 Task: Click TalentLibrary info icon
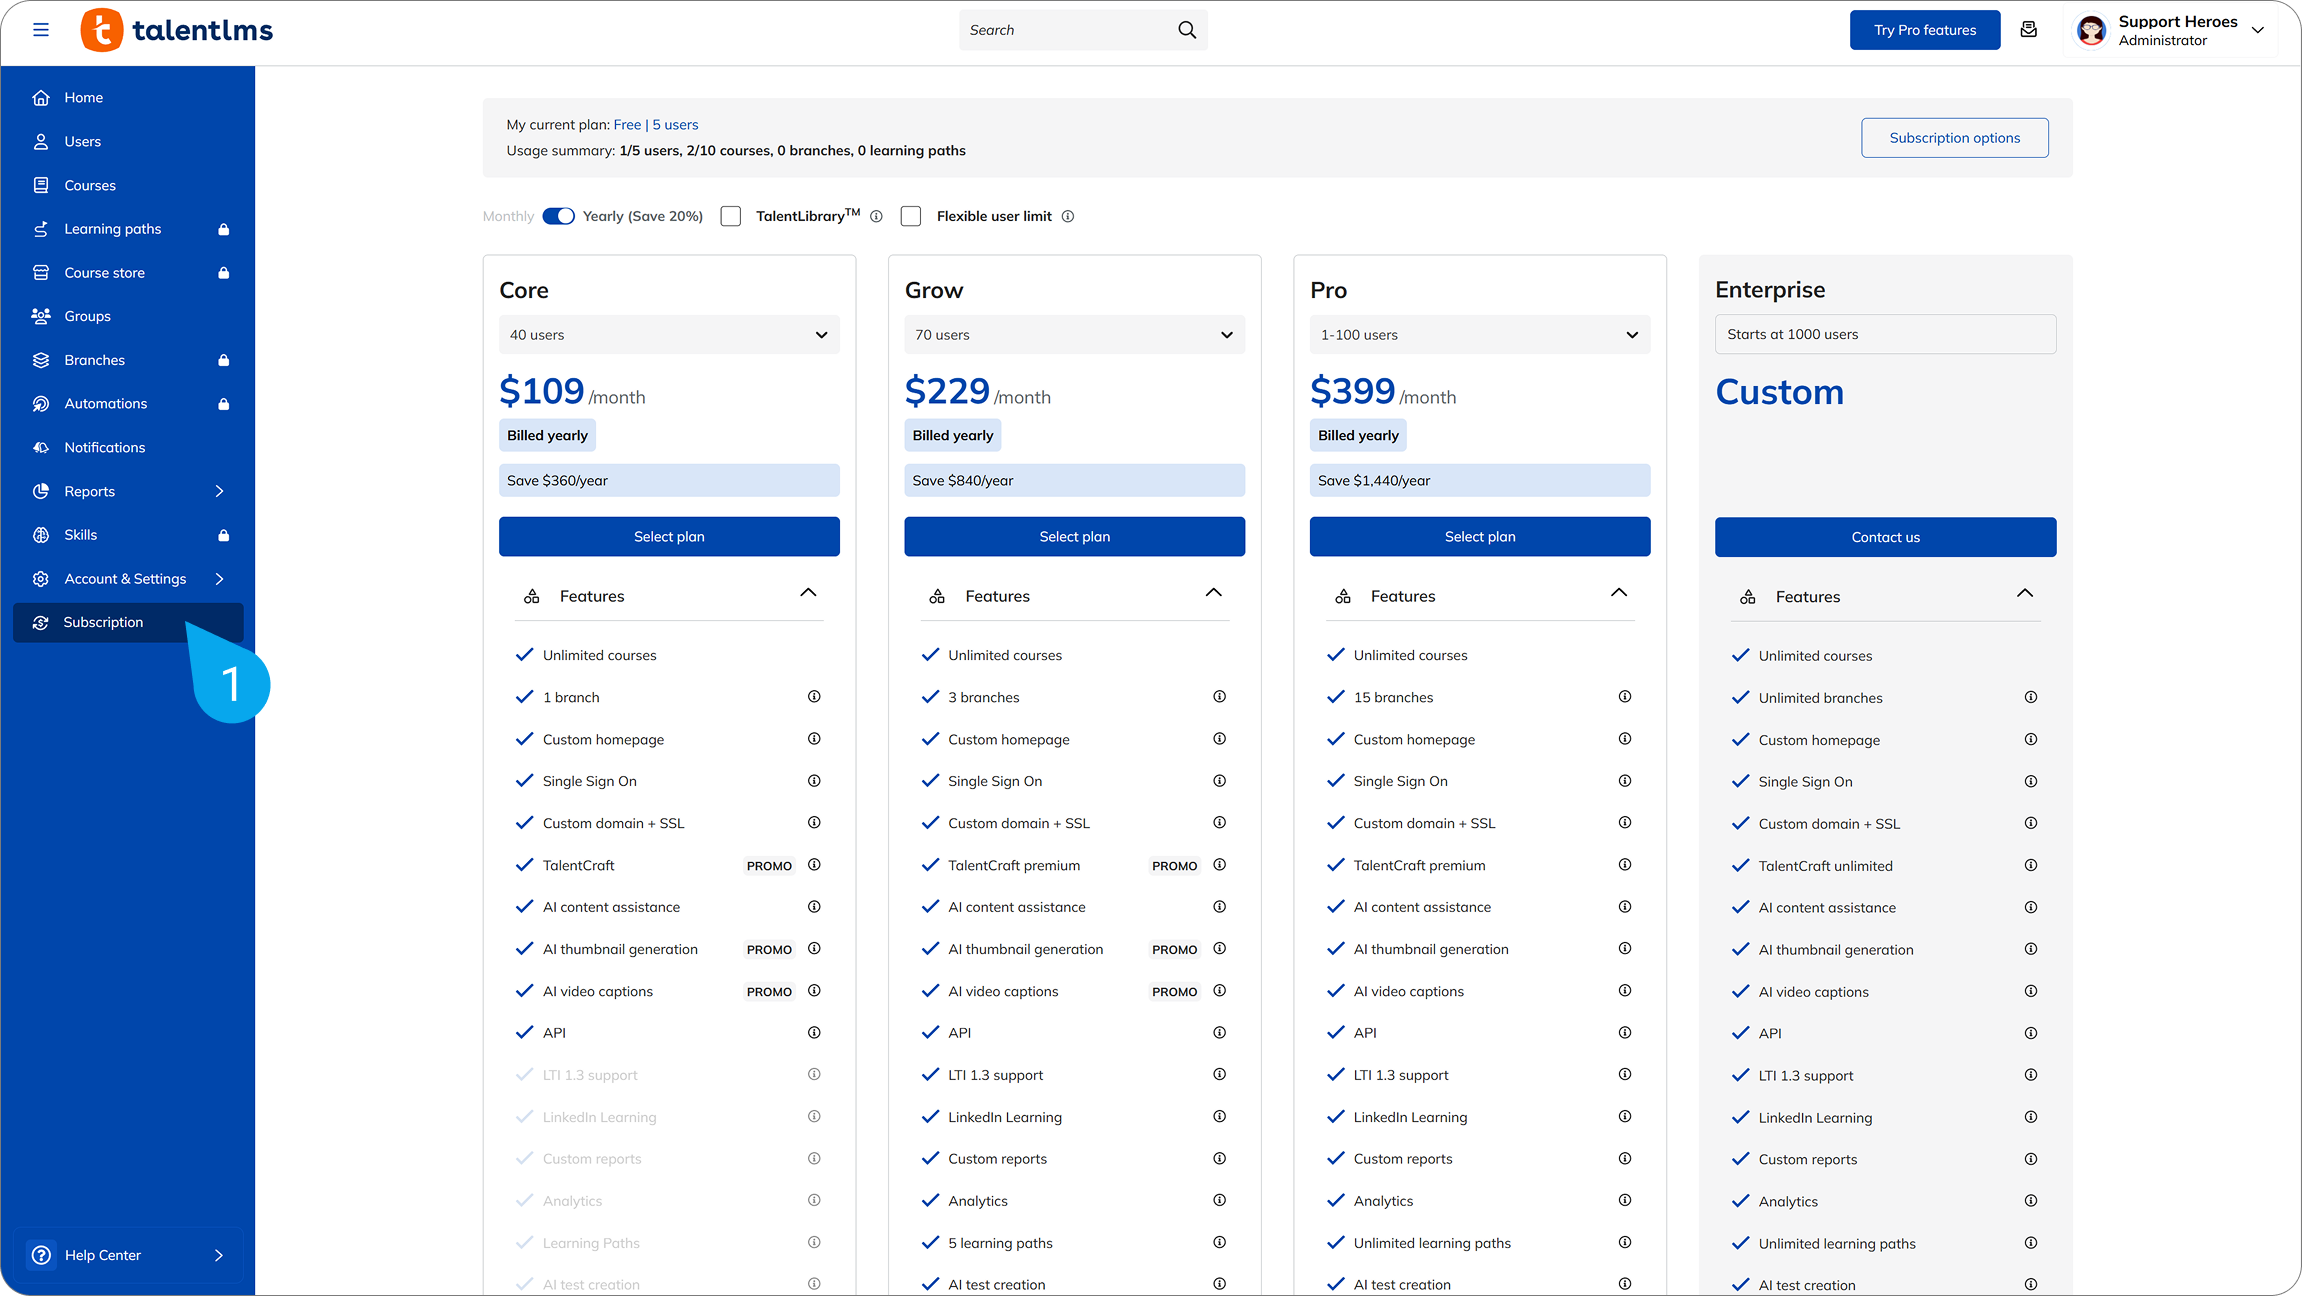876,216
